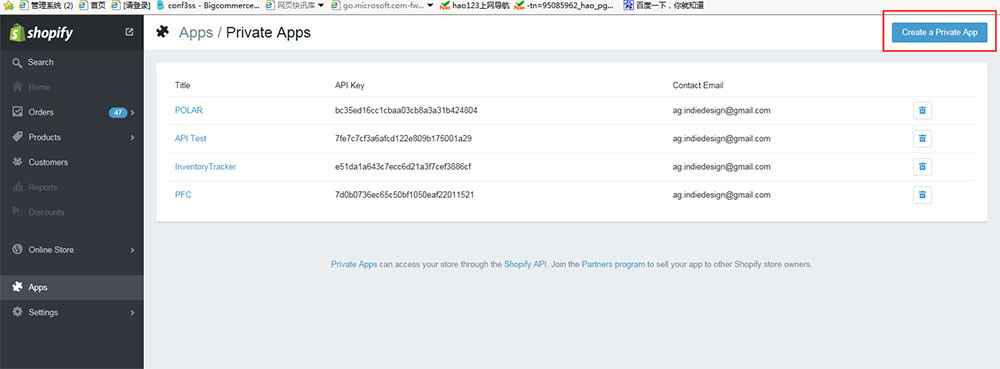Click the API Key column header
Image resolution: width=1000 pixels, height=369 pixels.
click(x=349, y=85)
